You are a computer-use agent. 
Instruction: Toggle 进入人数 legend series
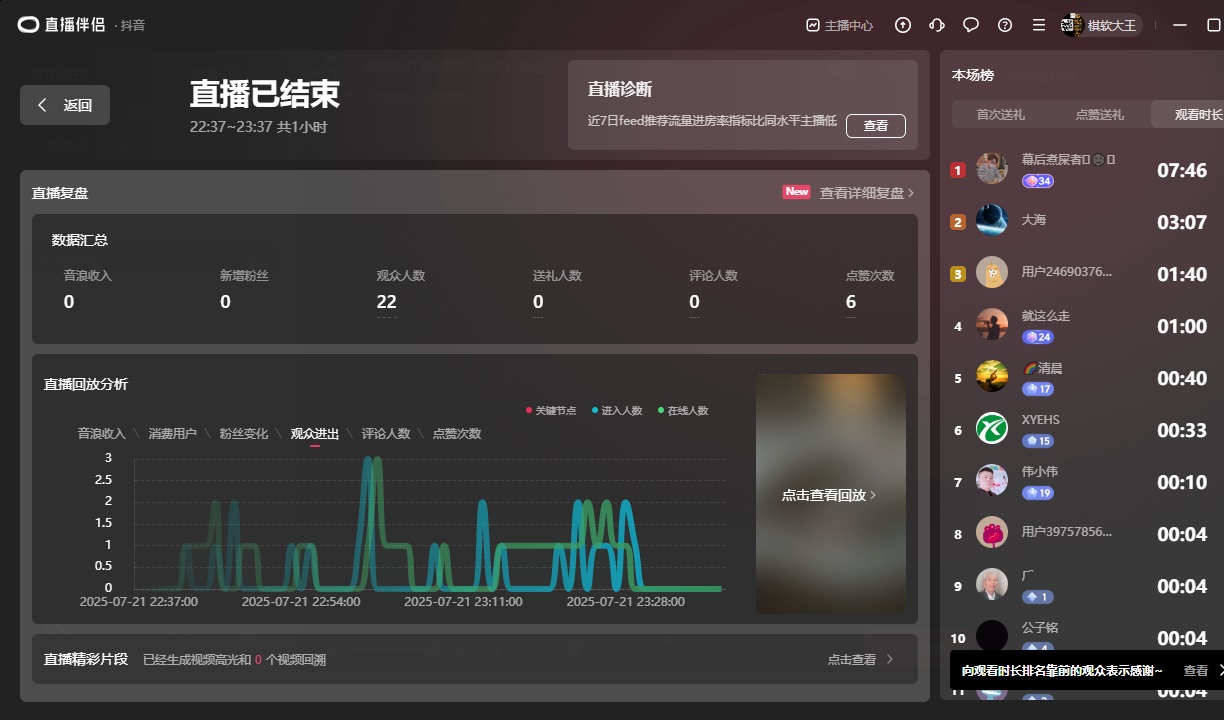[x=617, y=411]
